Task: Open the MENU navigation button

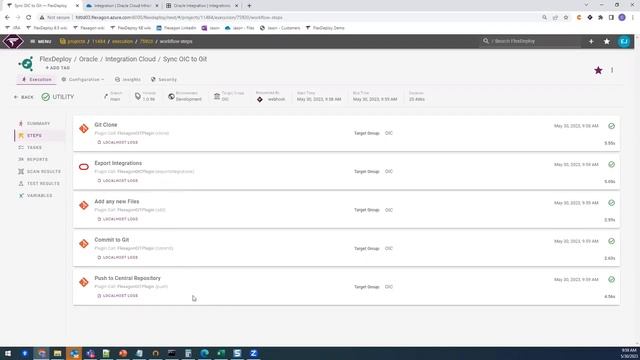Action: [40, 42]
